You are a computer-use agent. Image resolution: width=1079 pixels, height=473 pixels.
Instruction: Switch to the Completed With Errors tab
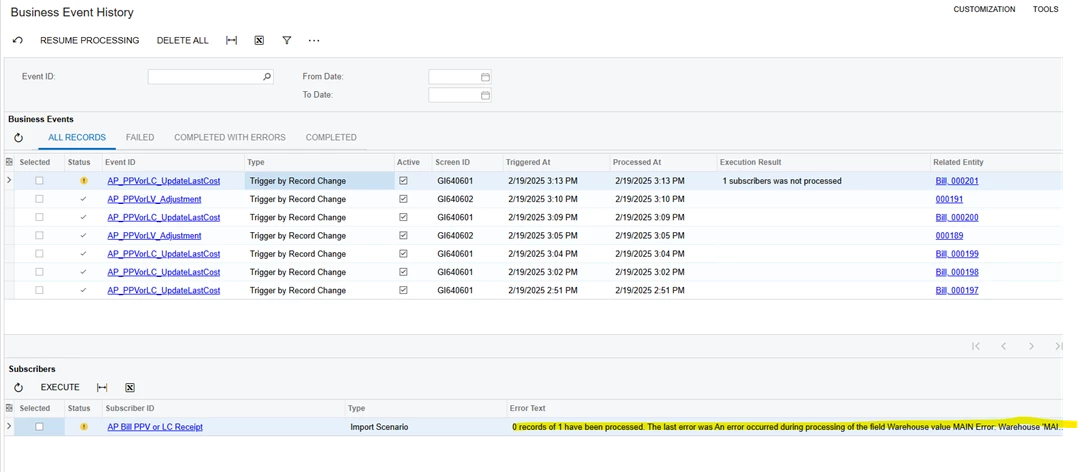(230, 138)
